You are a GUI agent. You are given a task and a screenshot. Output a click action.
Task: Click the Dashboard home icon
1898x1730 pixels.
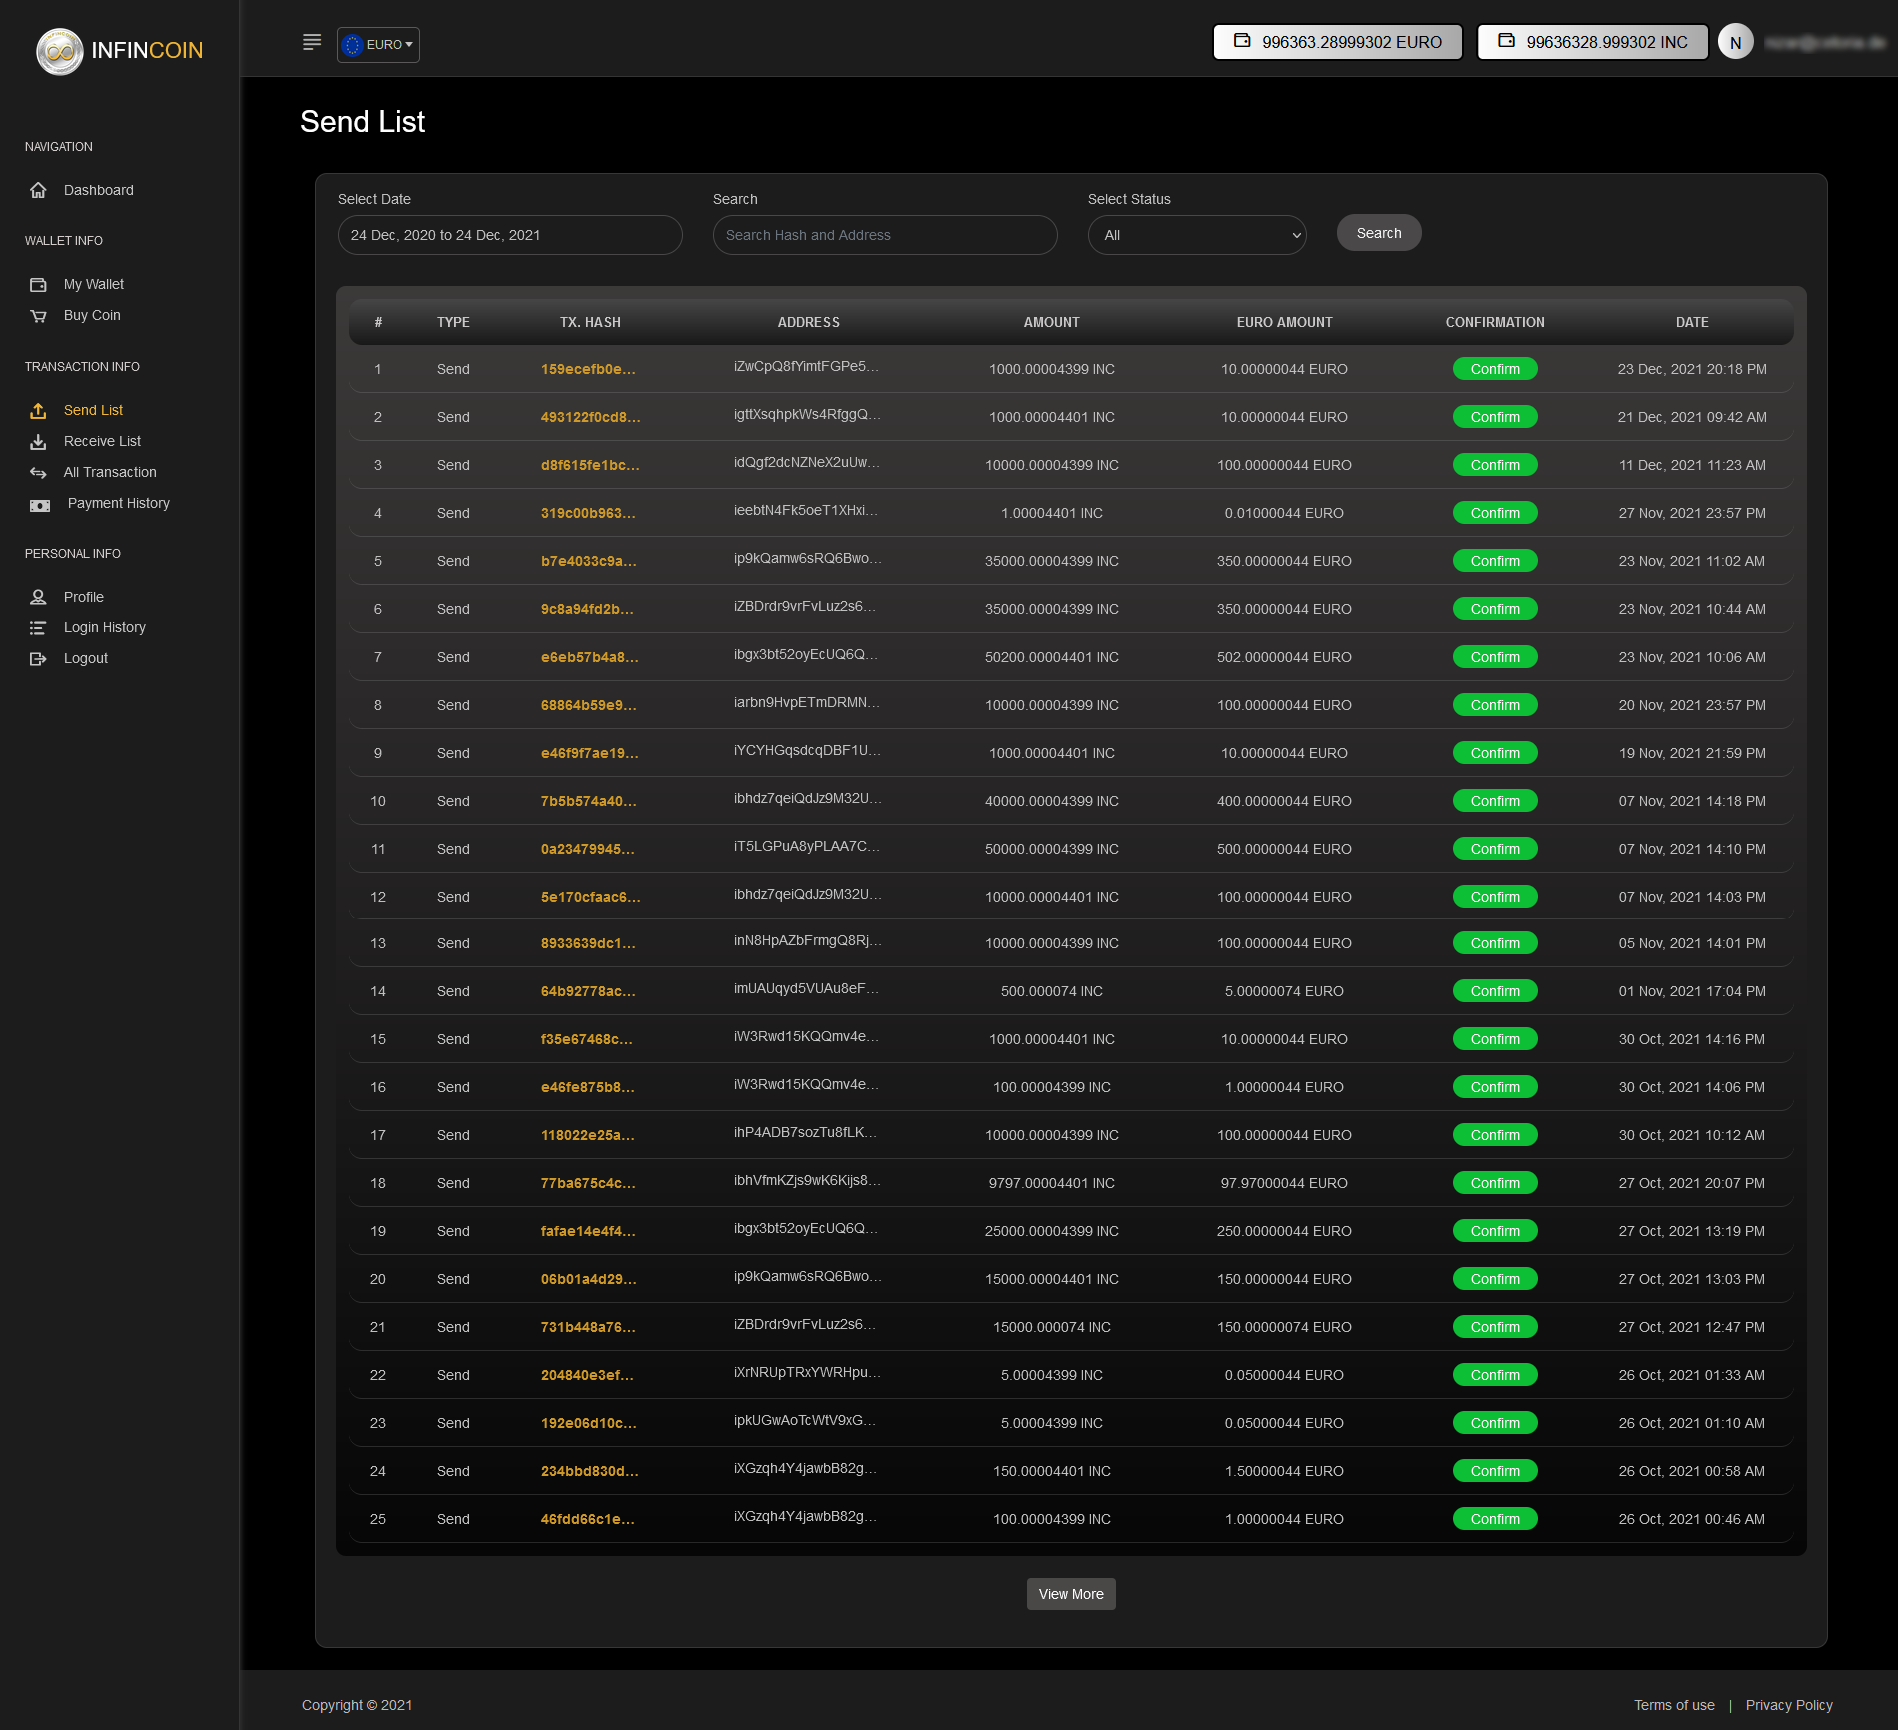click(x=38, y=190)
